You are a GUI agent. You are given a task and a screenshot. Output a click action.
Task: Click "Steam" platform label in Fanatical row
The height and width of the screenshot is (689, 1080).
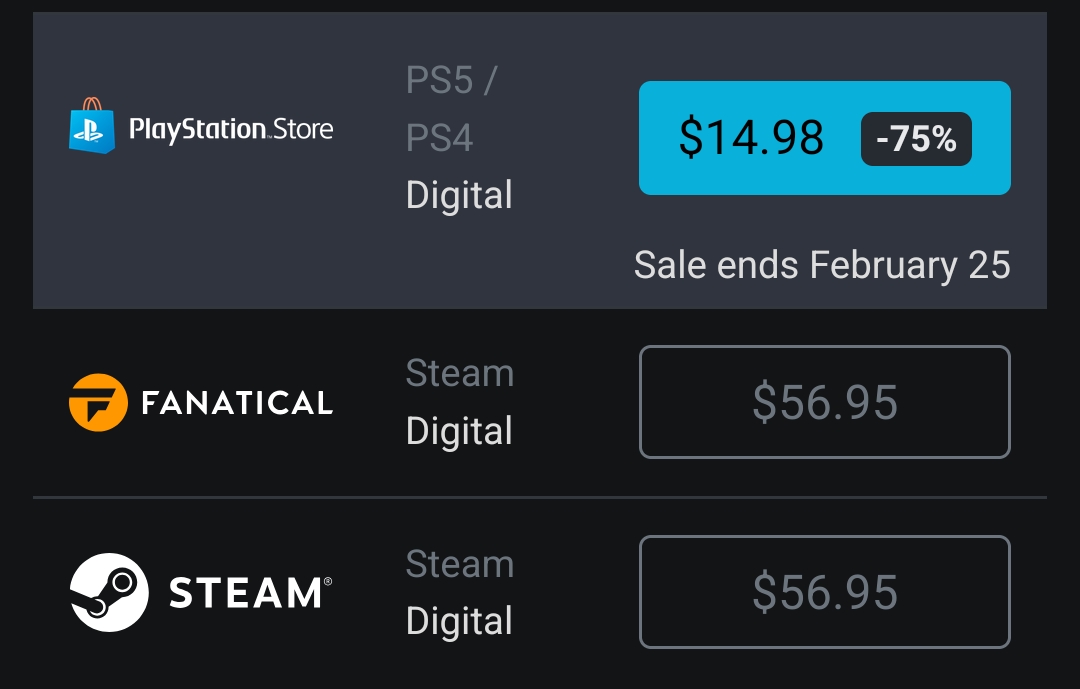click(459, 374)
